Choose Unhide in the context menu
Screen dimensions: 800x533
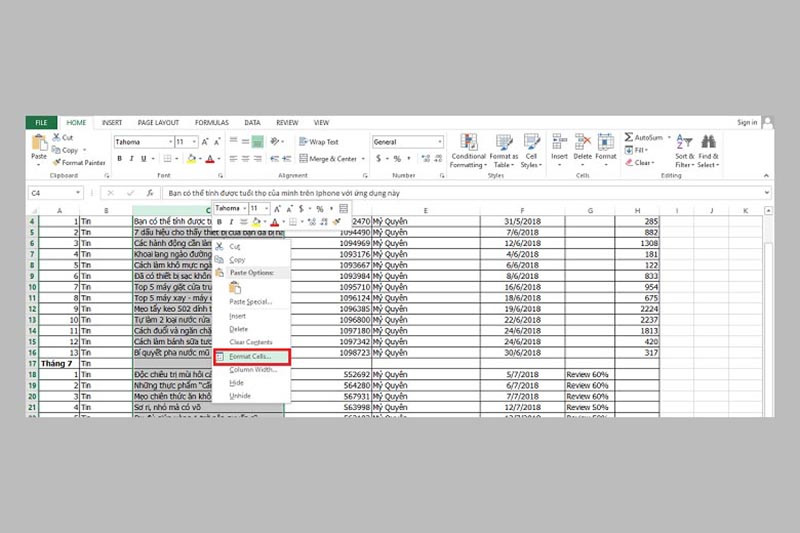pos(240,395)
